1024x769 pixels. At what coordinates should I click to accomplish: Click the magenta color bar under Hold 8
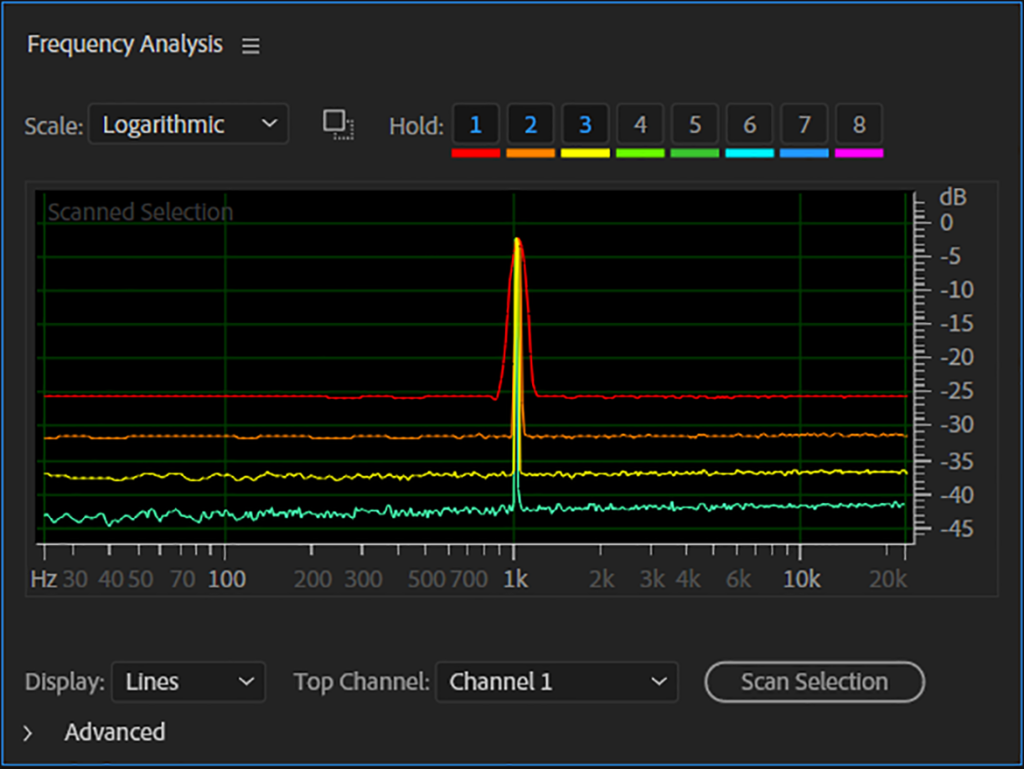point(859,152)
